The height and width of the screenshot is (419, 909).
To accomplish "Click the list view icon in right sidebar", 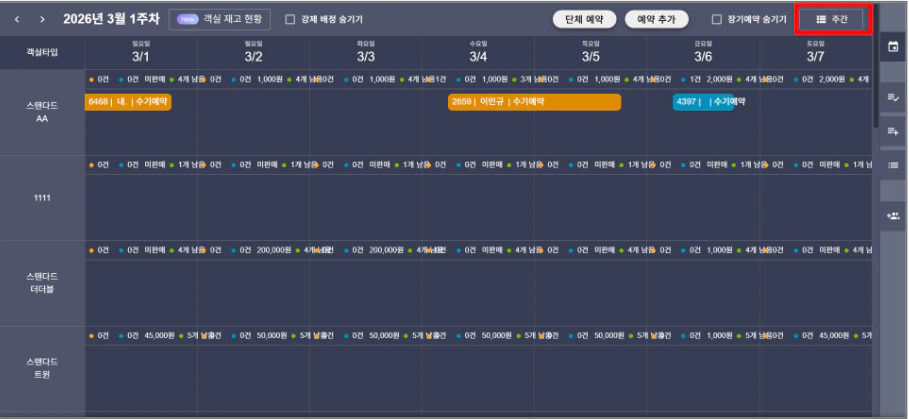I will tap(893, 165).
